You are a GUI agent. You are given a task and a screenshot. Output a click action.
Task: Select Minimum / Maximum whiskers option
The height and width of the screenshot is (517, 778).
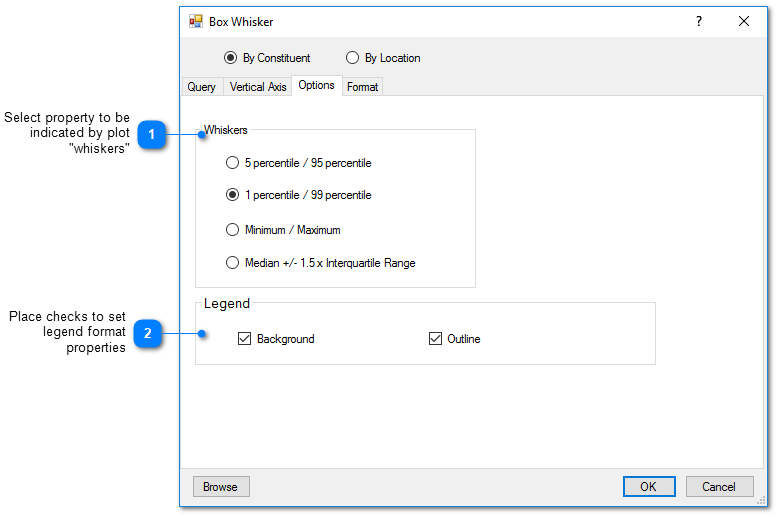click(233, 230)
